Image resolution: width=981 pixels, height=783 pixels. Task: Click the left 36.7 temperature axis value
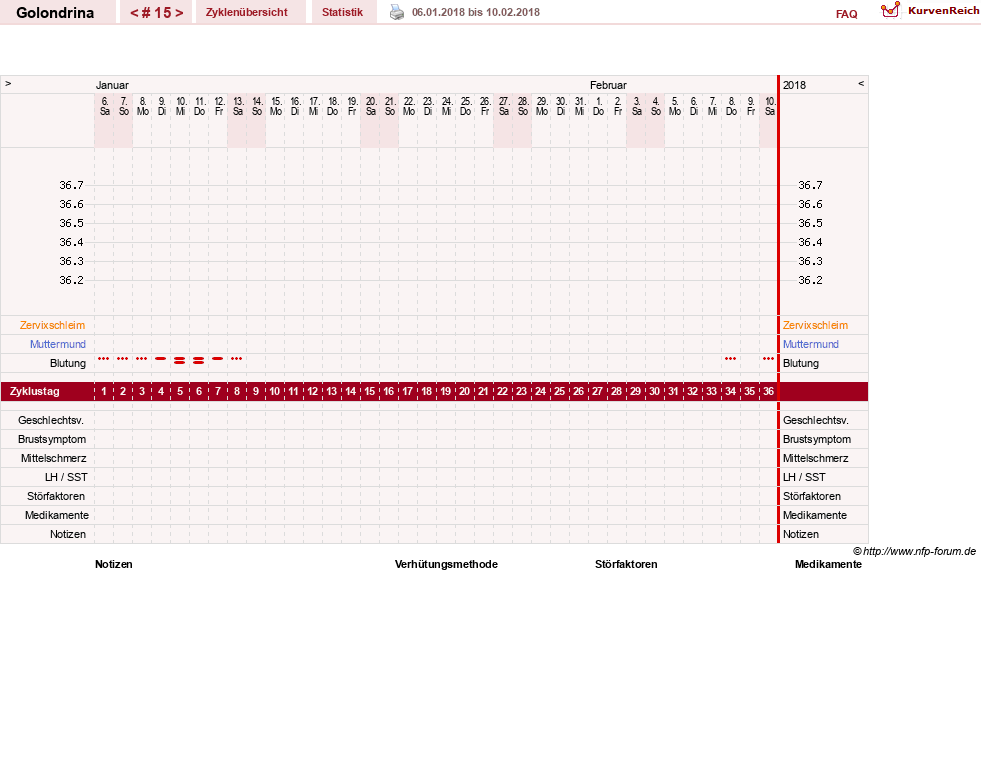71,185
